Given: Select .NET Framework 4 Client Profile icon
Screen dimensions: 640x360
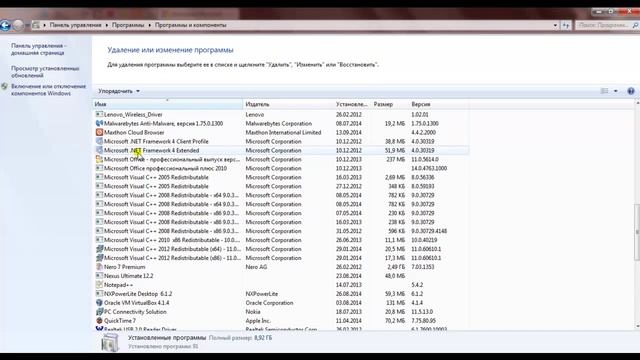Looking at the screenshot, I should click(x=99, y=141).
